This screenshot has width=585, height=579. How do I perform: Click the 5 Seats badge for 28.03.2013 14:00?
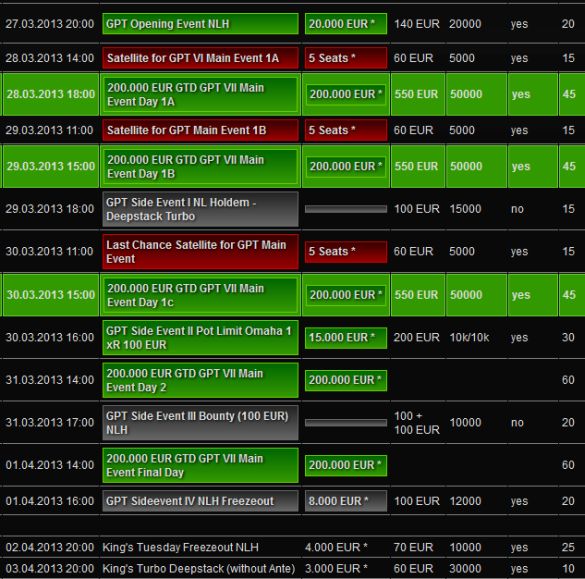(x=346, y=58)
